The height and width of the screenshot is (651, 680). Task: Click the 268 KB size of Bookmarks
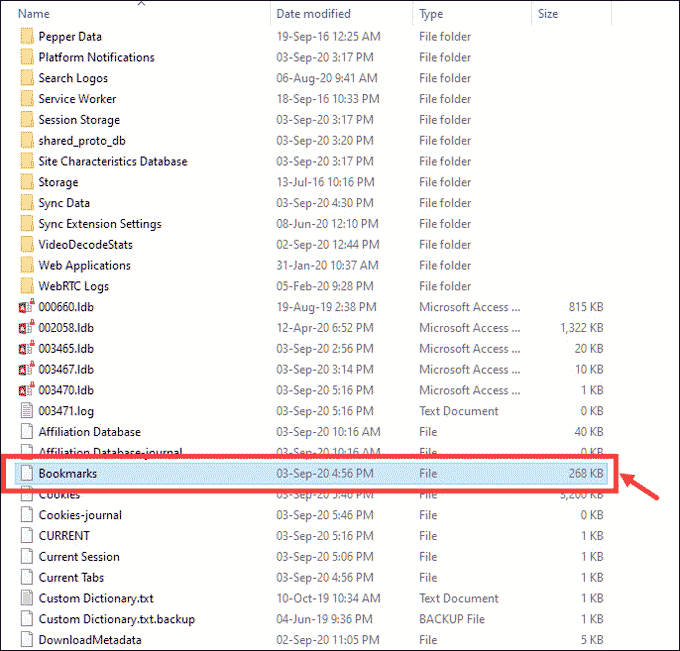(x=585, y=473)
